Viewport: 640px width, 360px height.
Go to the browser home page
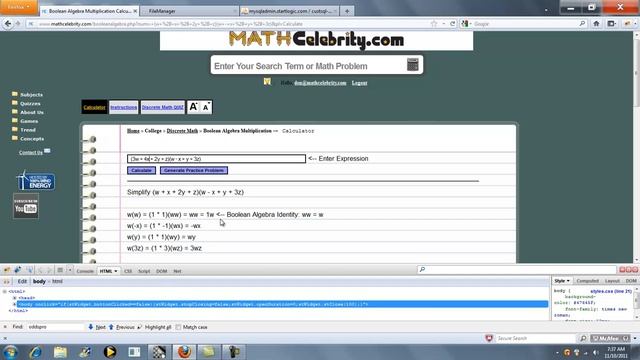coord(596,24)
